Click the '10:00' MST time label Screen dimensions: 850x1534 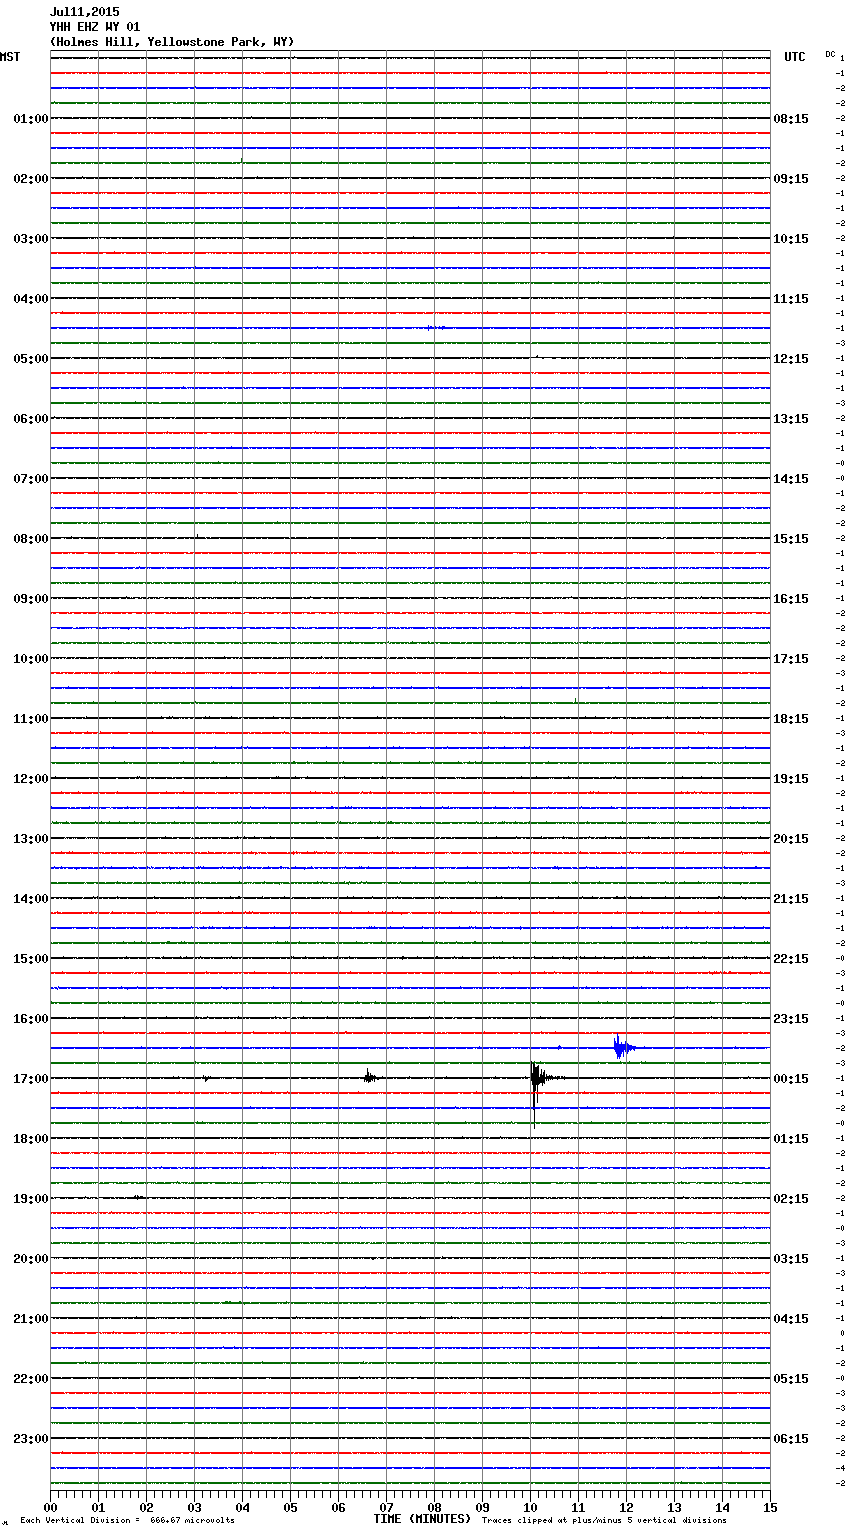(x=31, y=659)
